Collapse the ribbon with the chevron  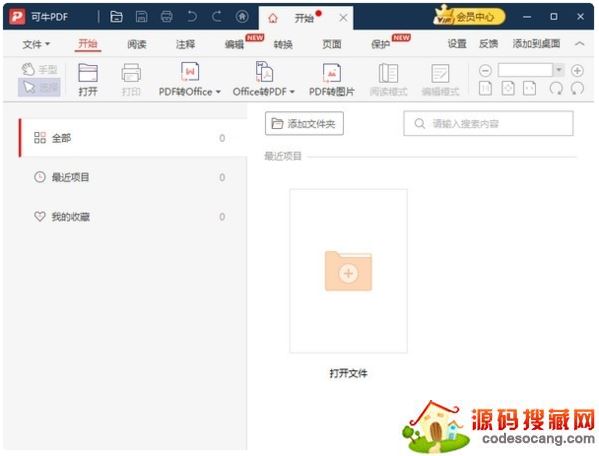tap(580, 44)
